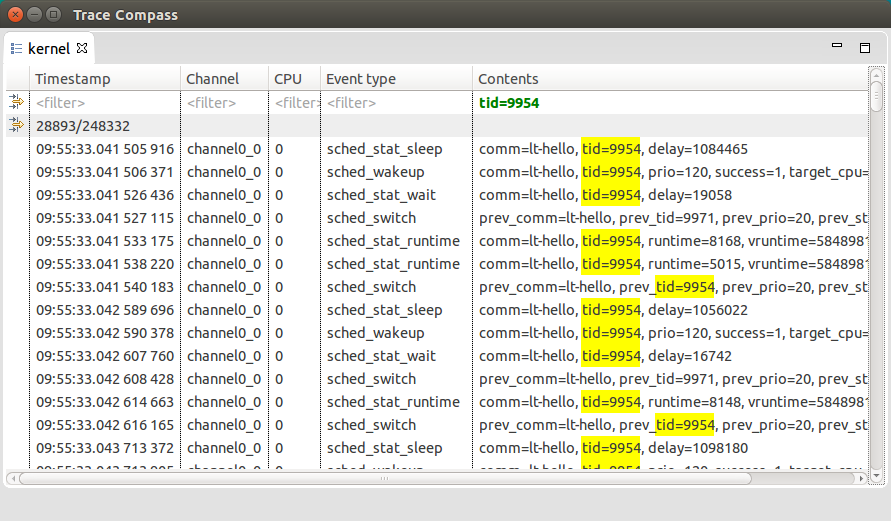Click the kernel trace icon on the tab
Image resolution: width=891 pixels, height=521 pixels.
(16, 48)
